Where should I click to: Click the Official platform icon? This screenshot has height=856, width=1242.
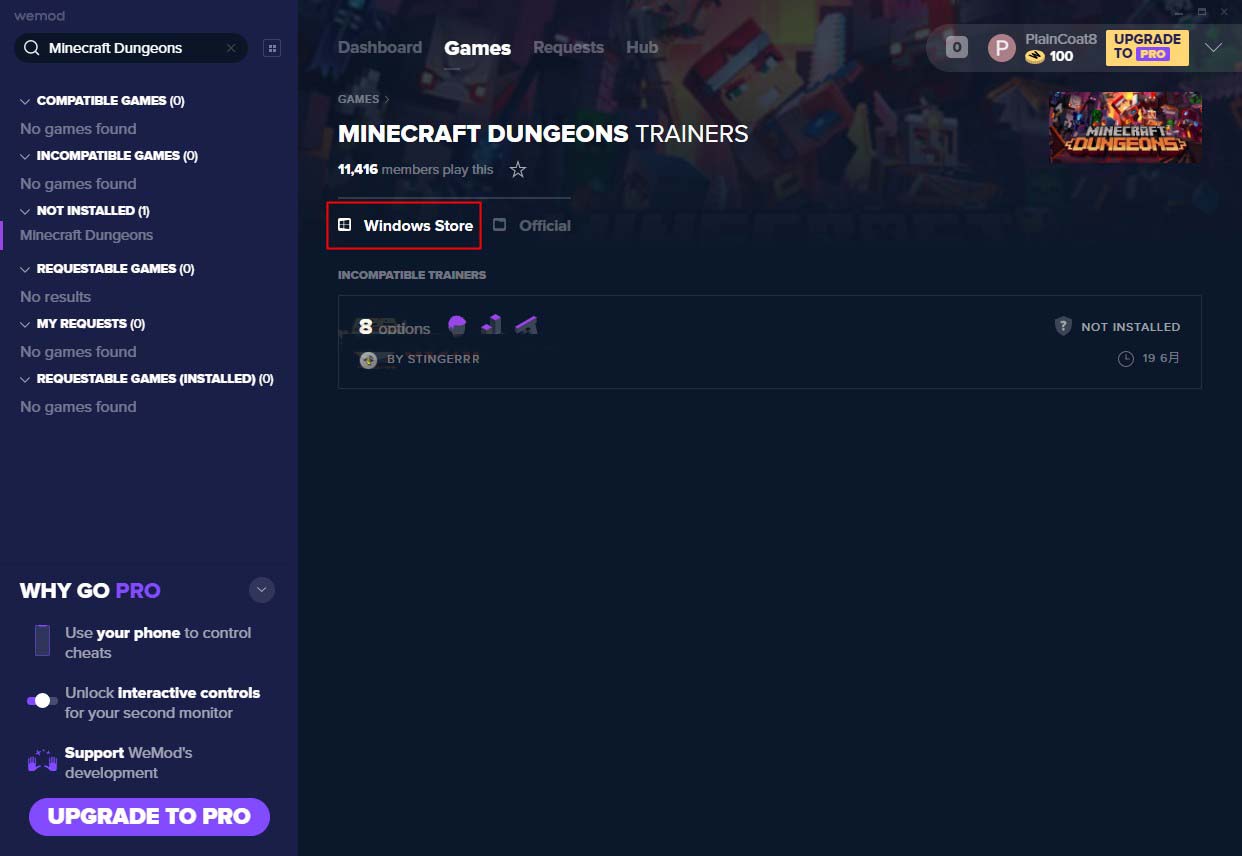pos(500,225)
